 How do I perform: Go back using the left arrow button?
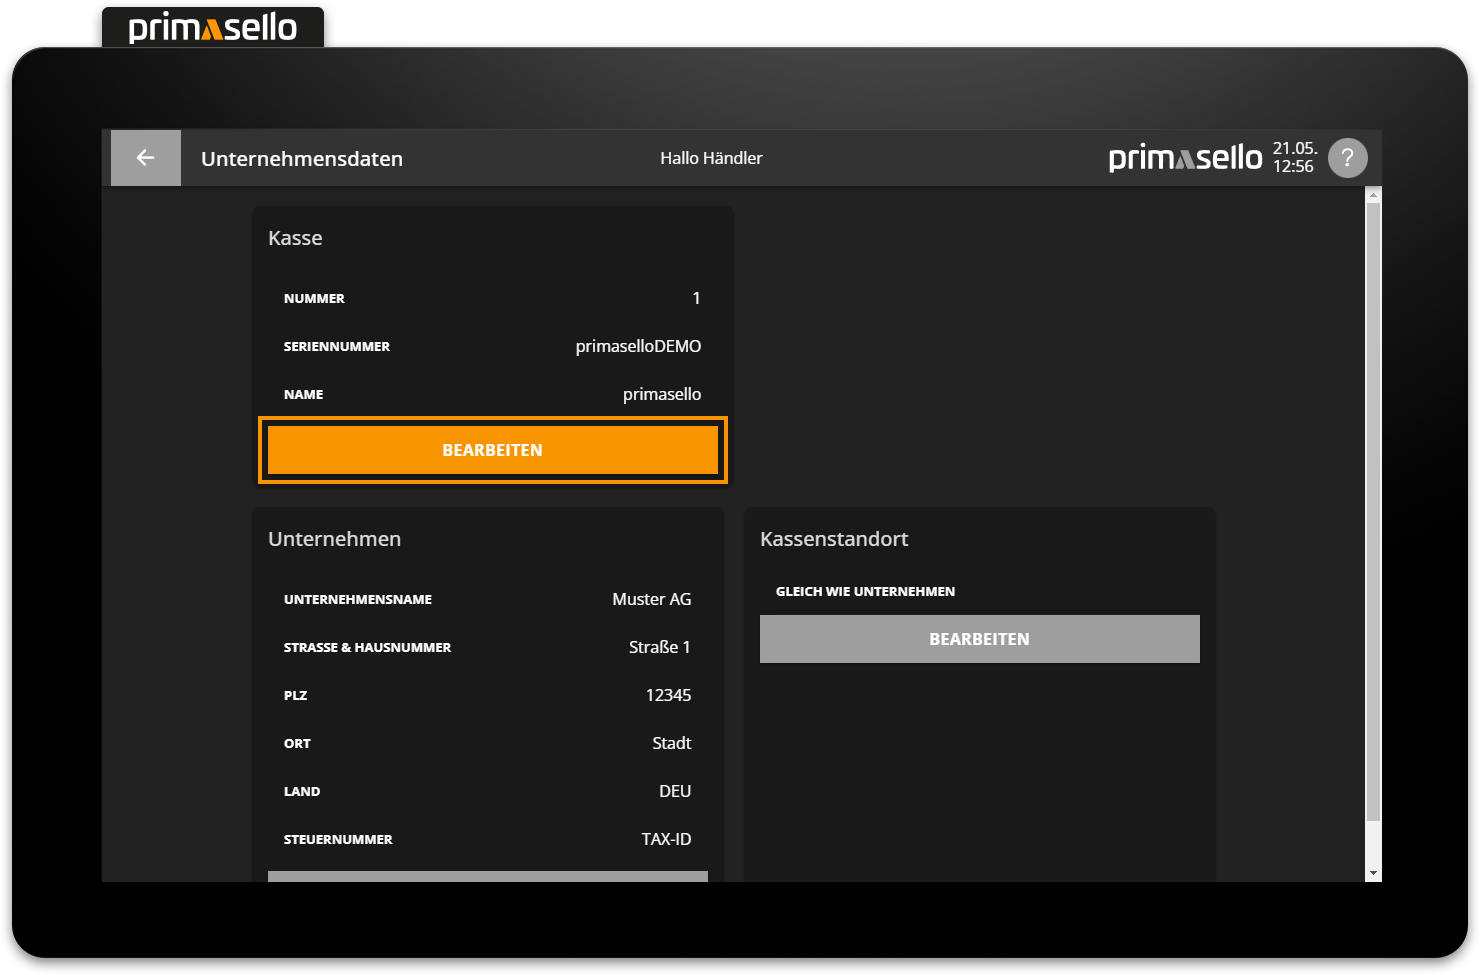coord(146,158)
